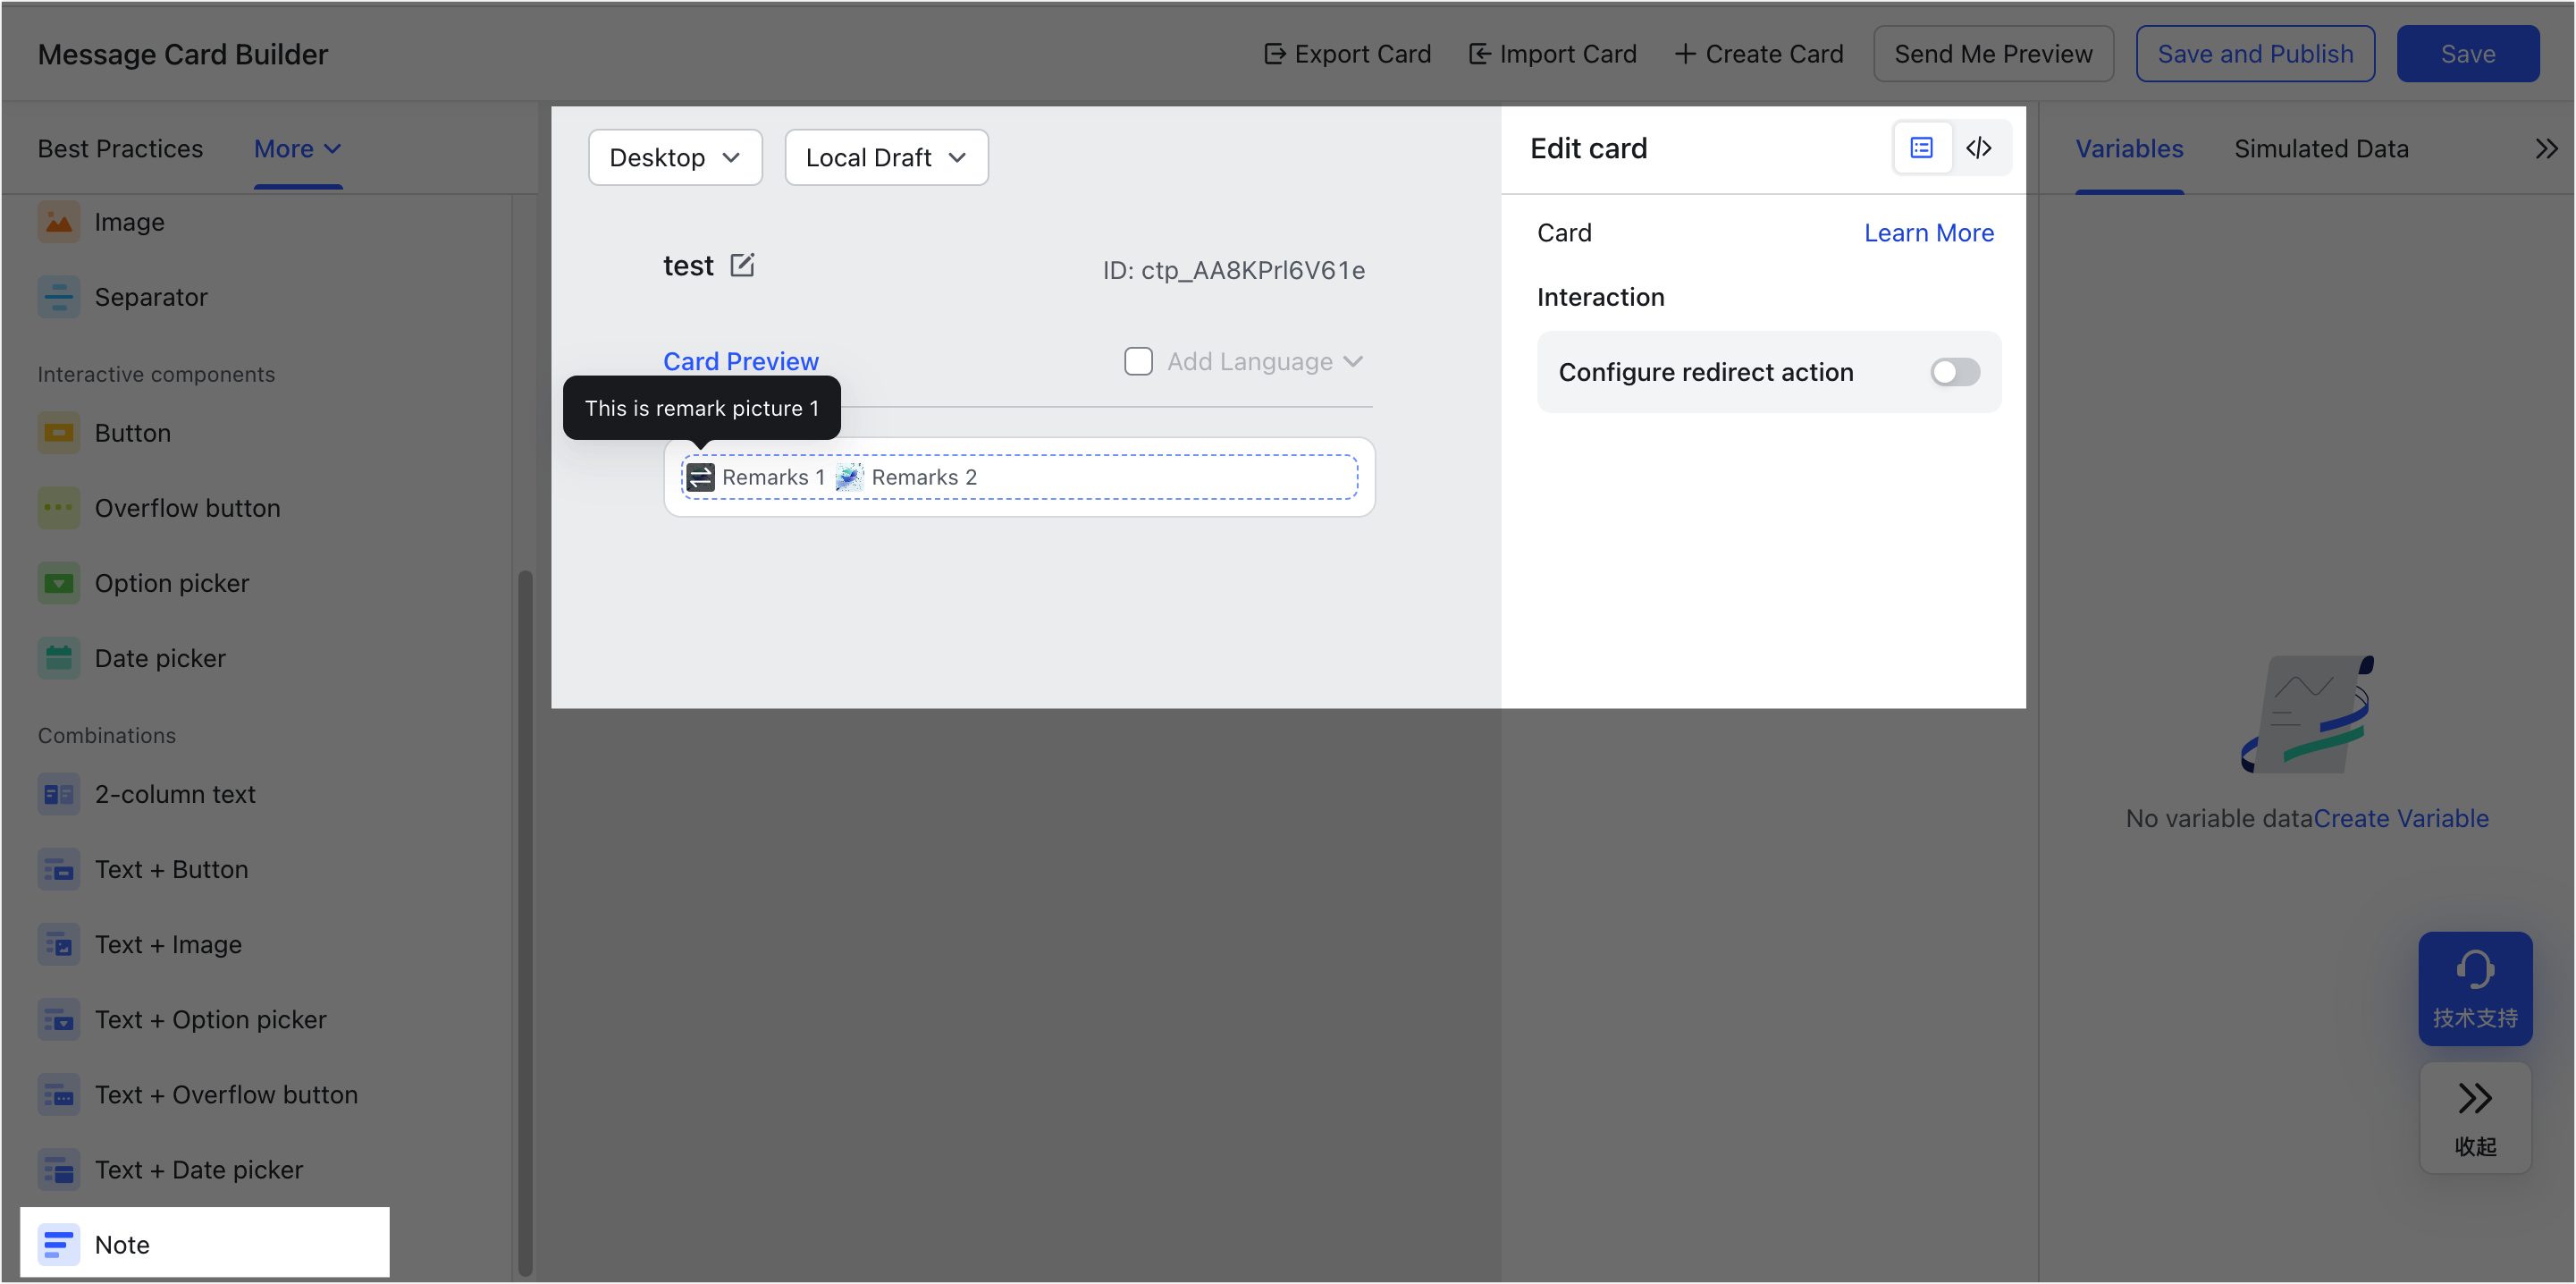Click the Create Variable link
The height and width of the screenshot is (1284, 2576).
click(x=2401, y=818)
